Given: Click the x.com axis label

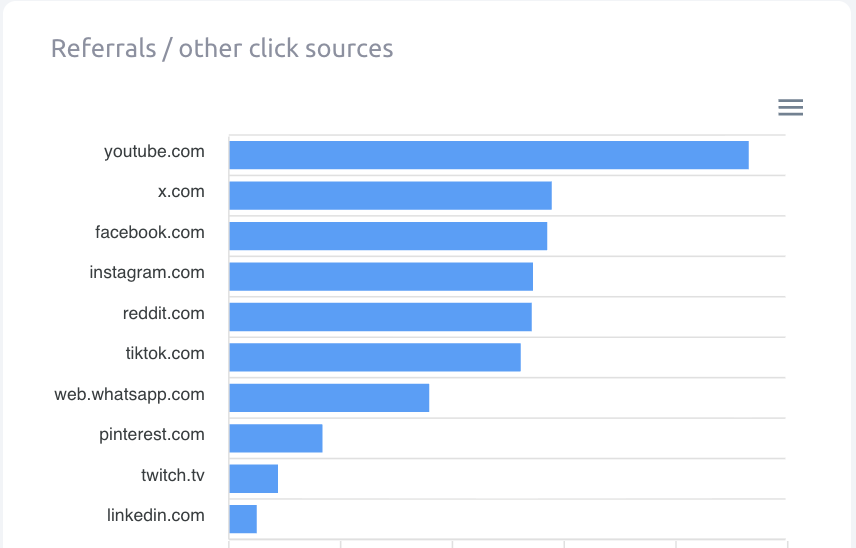Looking at the screenshot, I should pyautogui.click(x=181, y=192).
